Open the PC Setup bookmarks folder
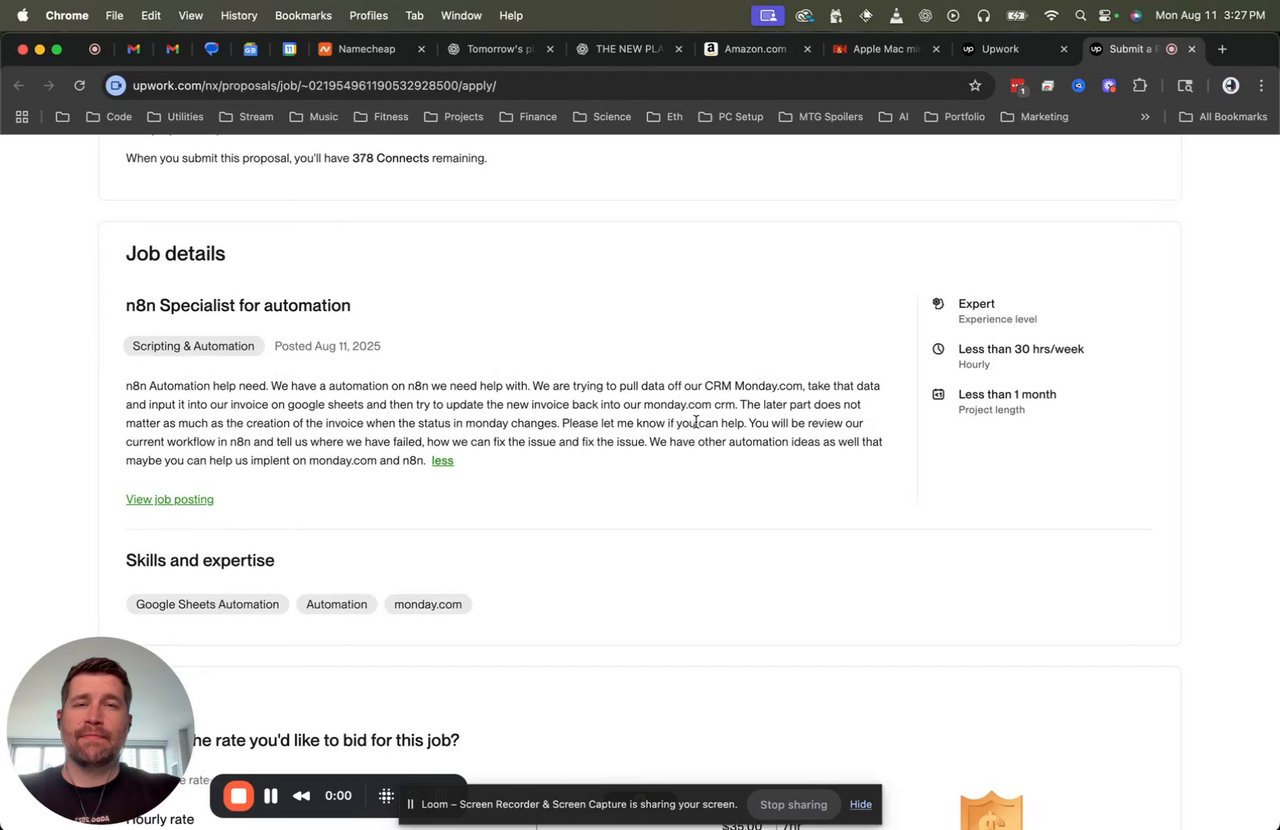Image resolution: width=1280 pixels, height=830 pixels. point(731,117)
